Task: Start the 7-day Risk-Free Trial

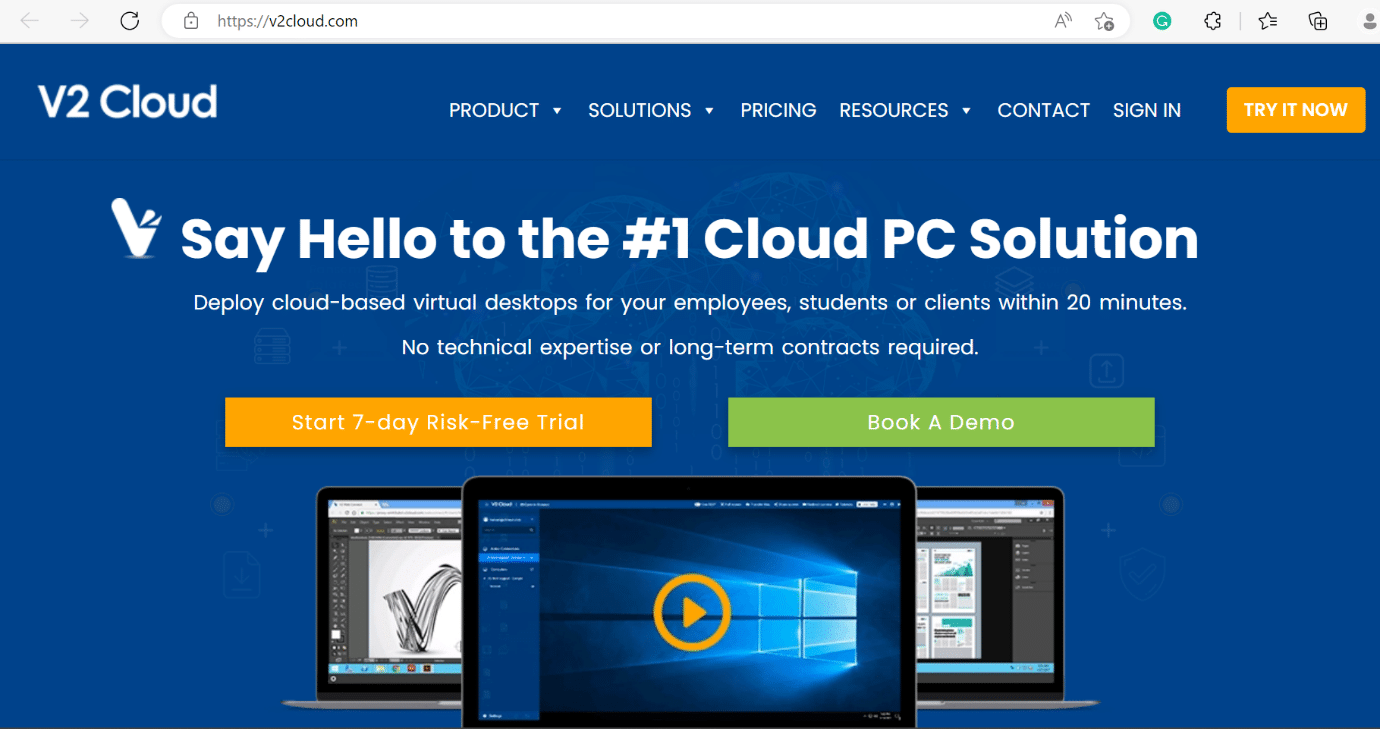Action: (x=438, y=422)
